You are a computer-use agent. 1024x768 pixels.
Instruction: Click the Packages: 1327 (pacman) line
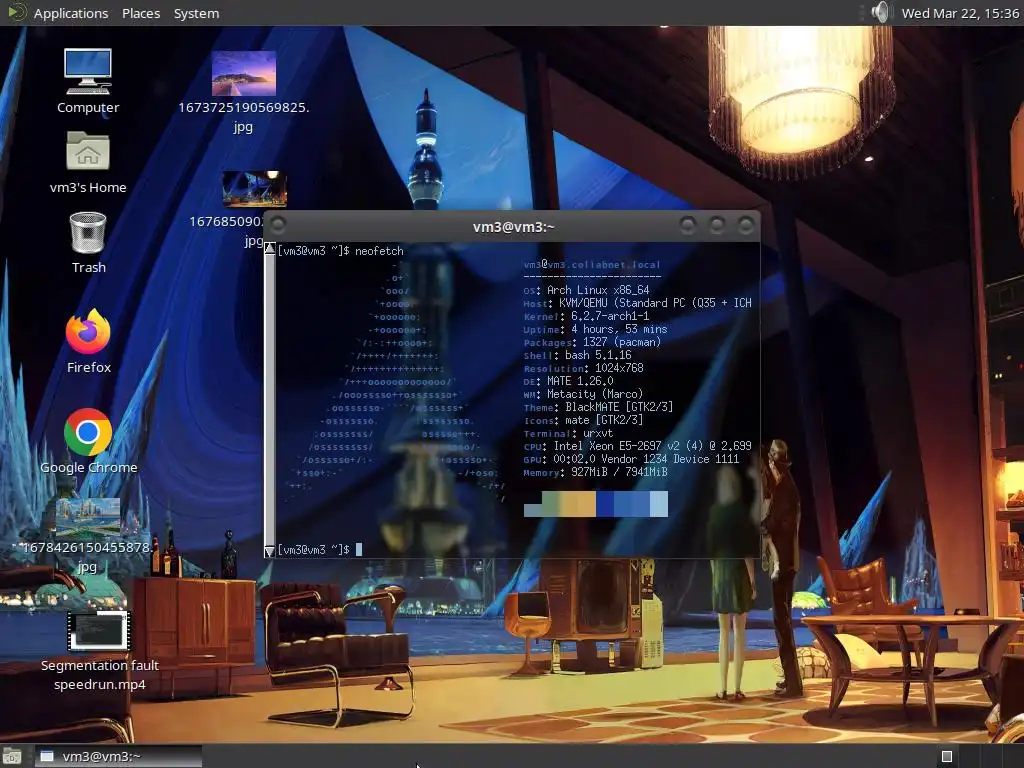[592, 342]
